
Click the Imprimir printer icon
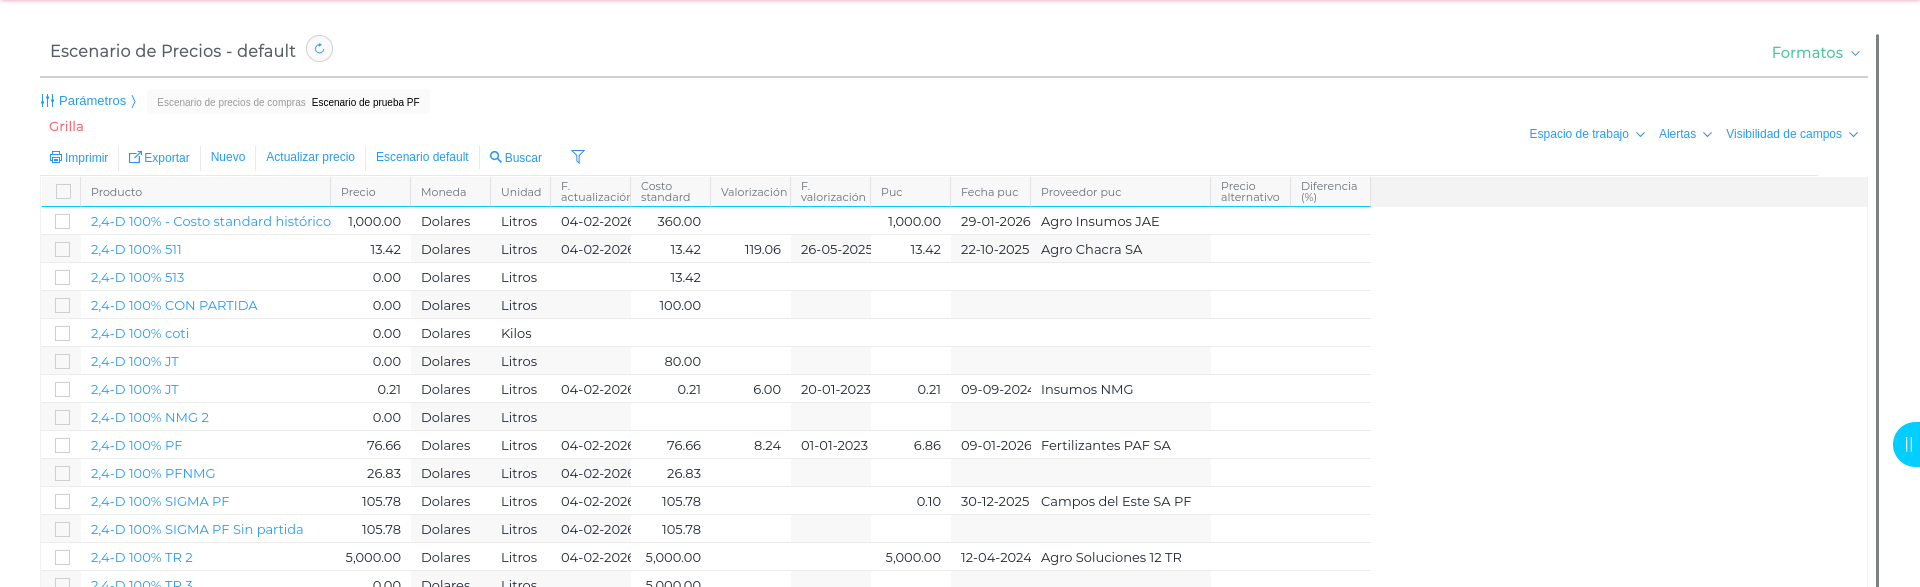[x=56, y=158]
